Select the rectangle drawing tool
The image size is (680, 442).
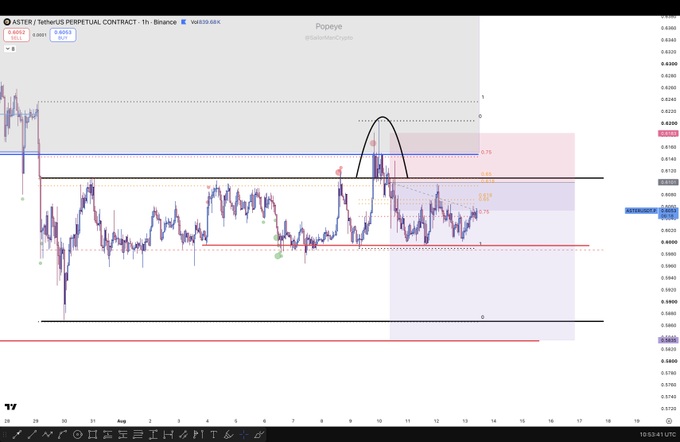[x=92, y=434]
